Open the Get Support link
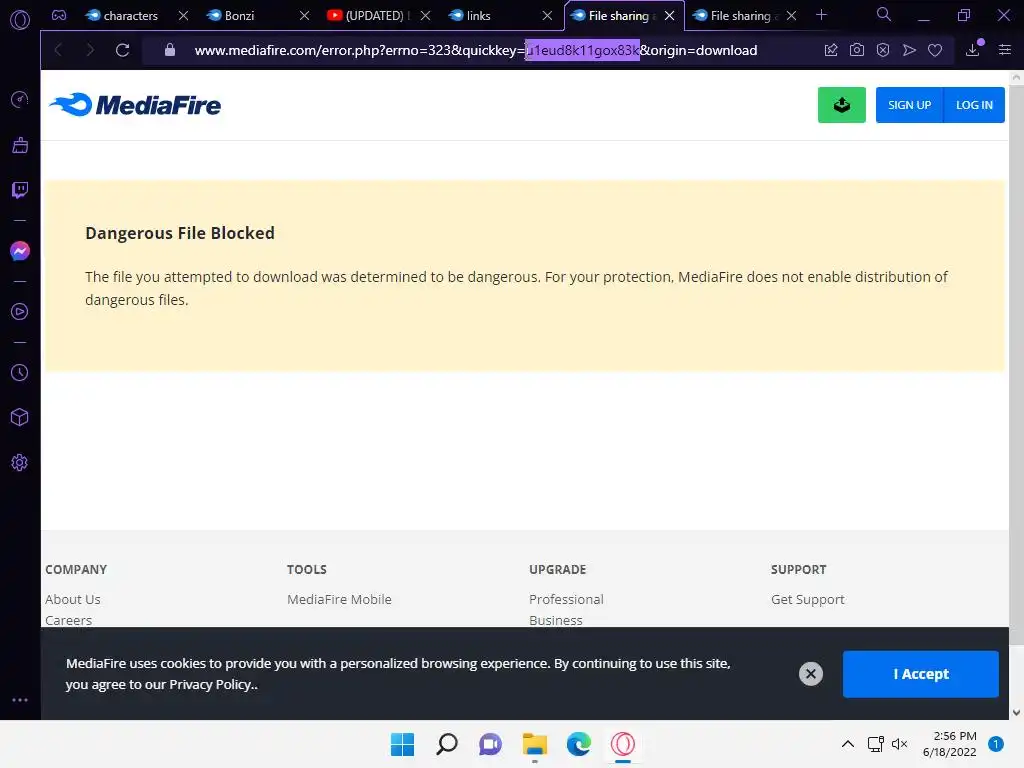Screen dimensions: 1024x768 pyautogui.click(x=807, y=599)
